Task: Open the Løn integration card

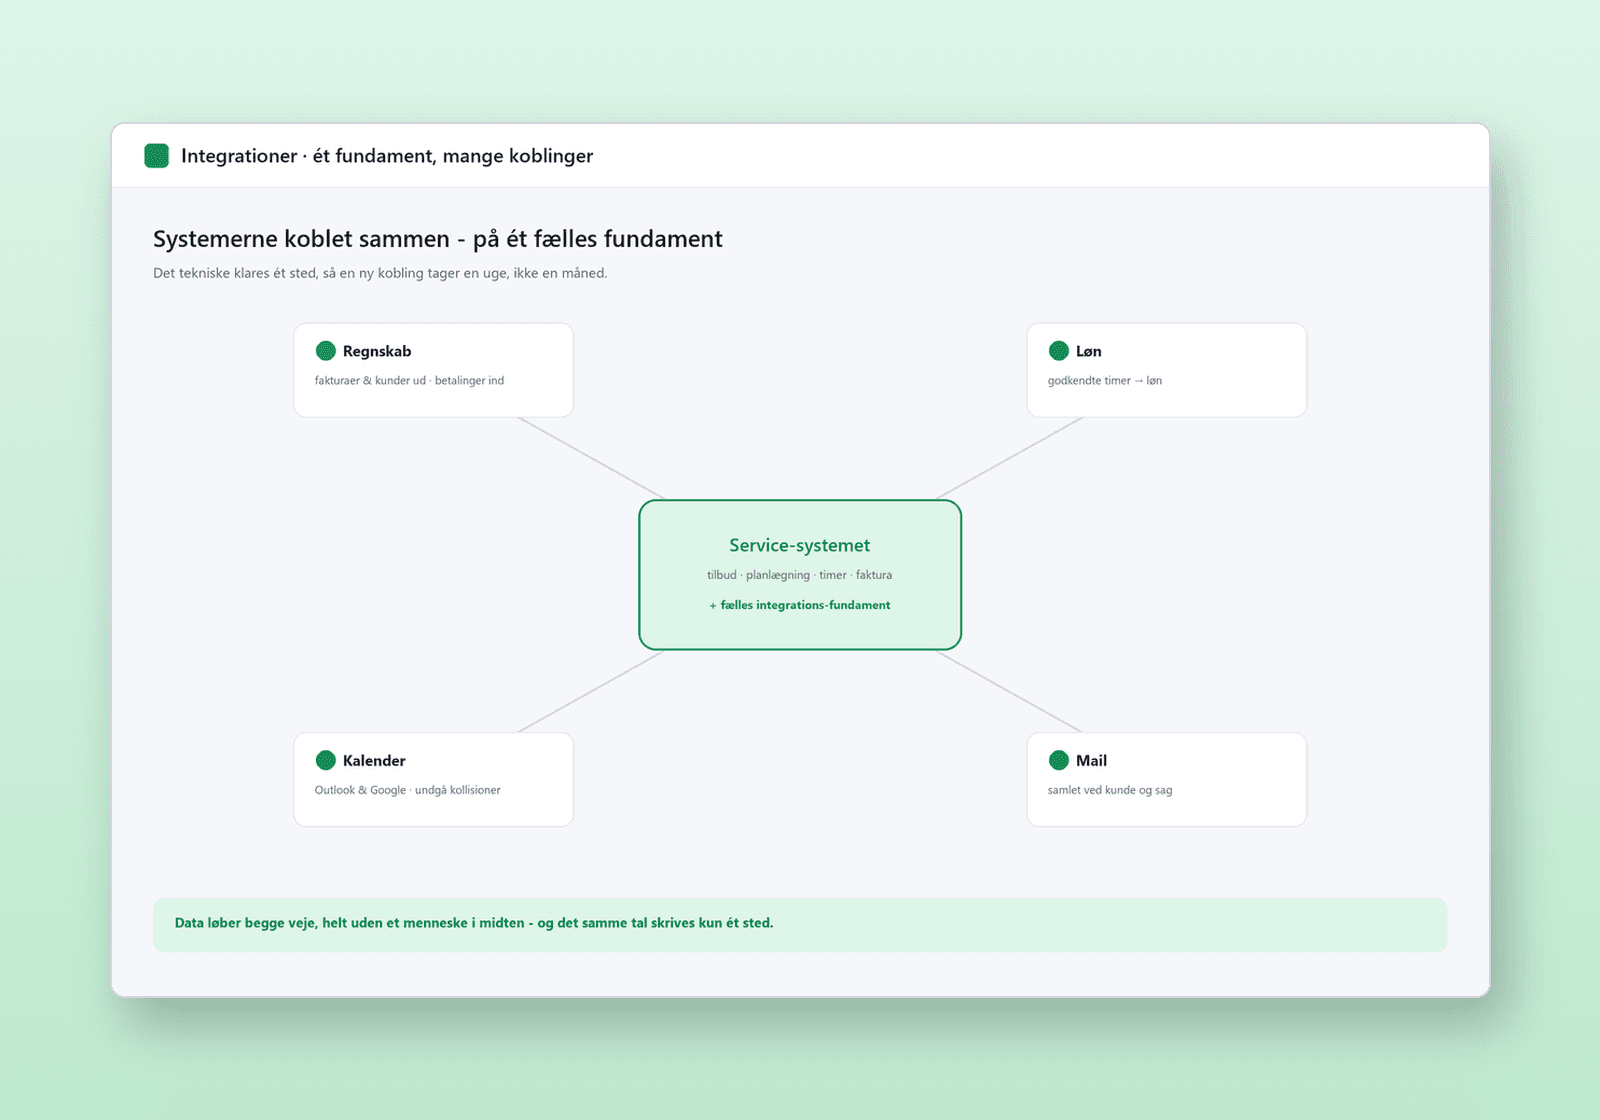Action: point(1166,370)
